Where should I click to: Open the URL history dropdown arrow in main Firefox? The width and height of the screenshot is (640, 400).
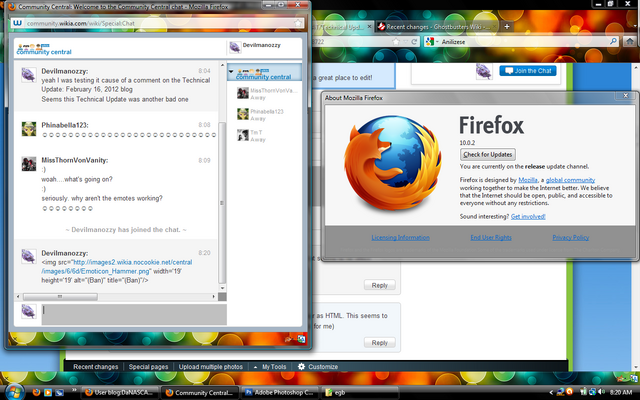[405, 42]
